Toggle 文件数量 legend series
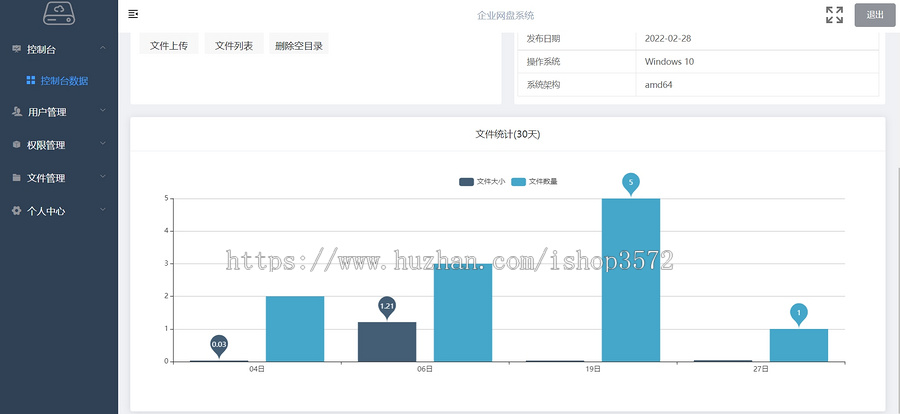Viewport: 900px width, 414px height. (534, 181)
